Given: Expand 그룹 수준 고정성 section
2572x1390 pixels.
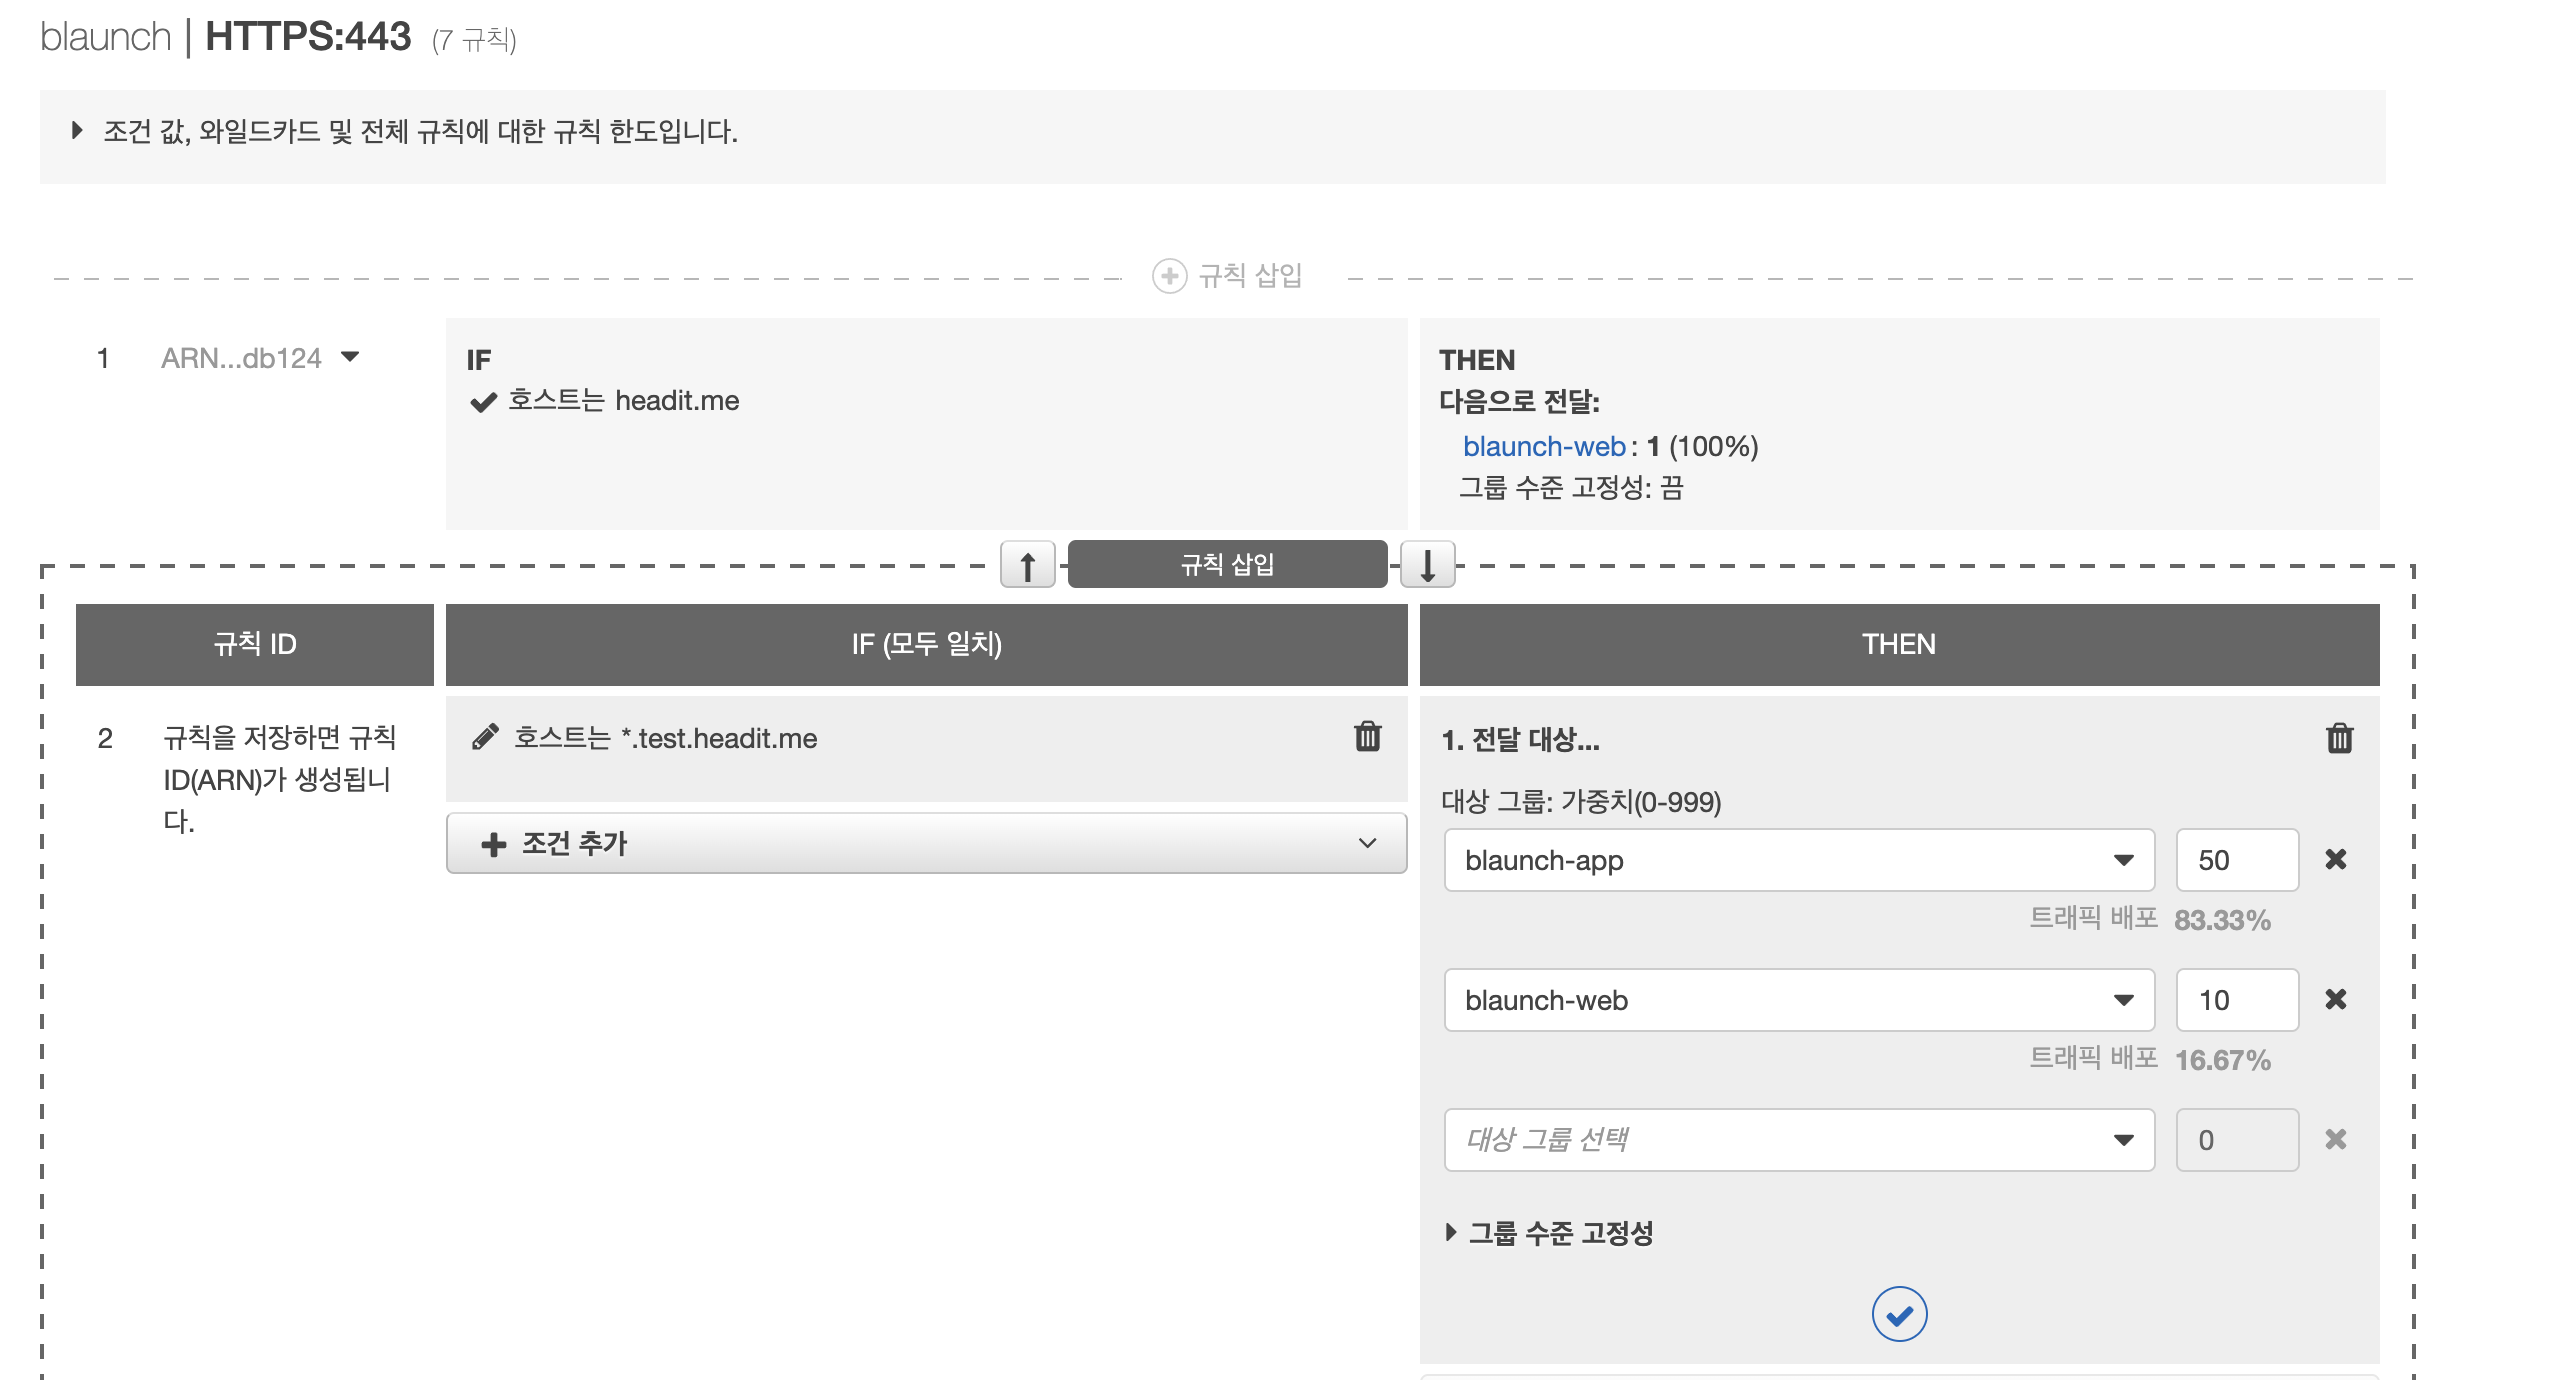Looking at the screenshot, I should (x=1451, y=1232).
